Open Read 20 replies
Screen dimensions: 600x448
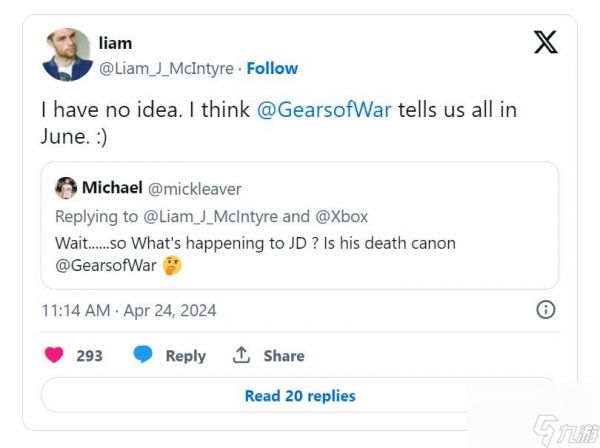tap(299, 395)
